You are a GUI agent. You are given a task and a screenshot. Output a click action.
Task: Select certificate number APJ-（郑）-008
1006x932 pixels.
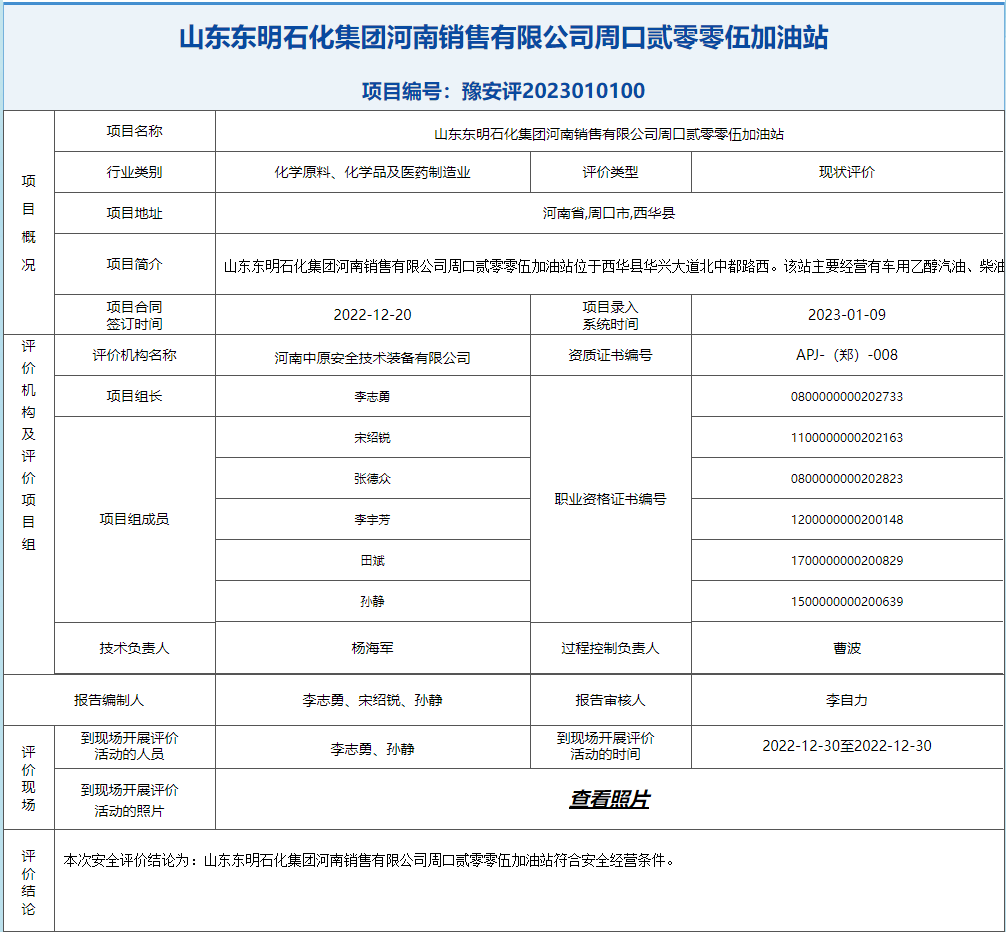(847, 355)
